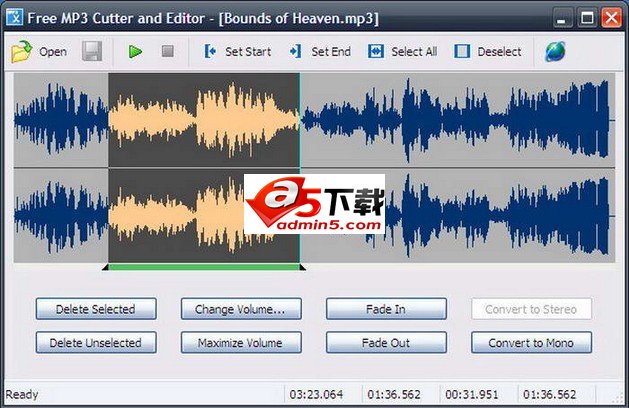Viewport: 629px width, 408px height.
Task: Click the highlighted region in the upper waveform channel
Action: (x=204, y=120)
